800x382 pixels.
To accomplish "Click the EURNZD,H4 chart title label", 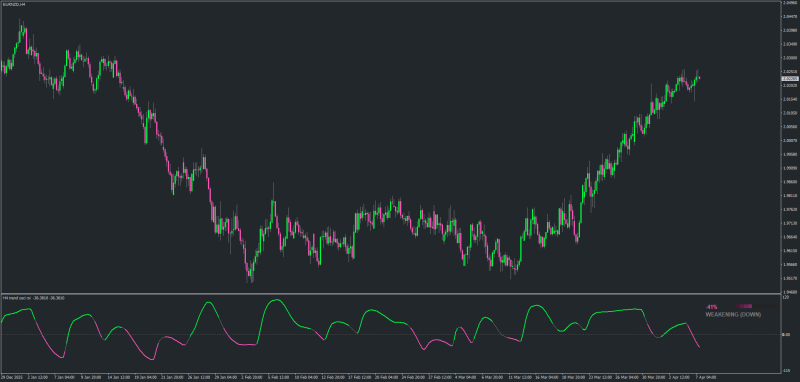I will pyautogui.click(x=14, y=4).
